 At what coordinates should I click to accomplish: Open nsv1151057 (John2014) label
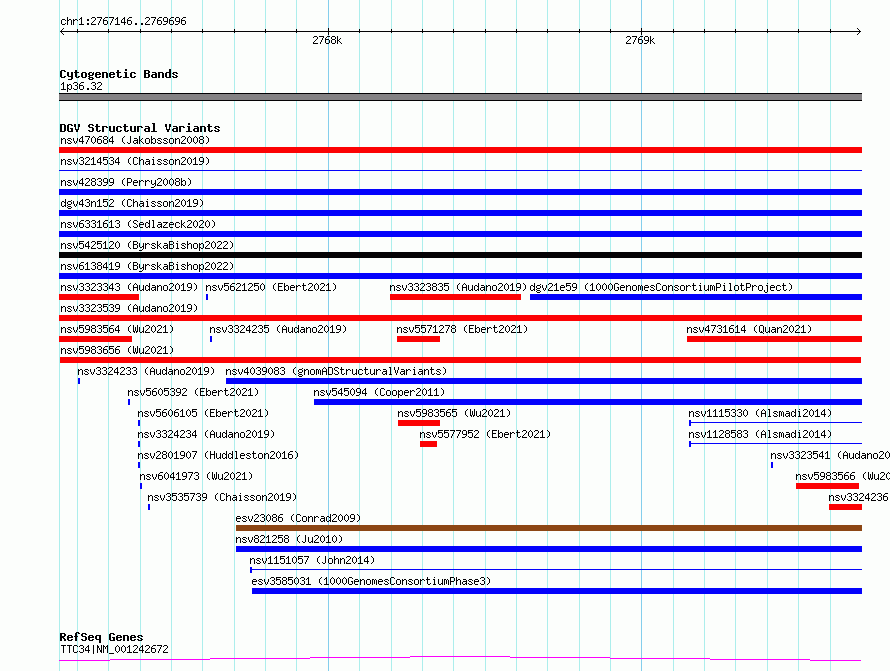(x=312, y=560)
